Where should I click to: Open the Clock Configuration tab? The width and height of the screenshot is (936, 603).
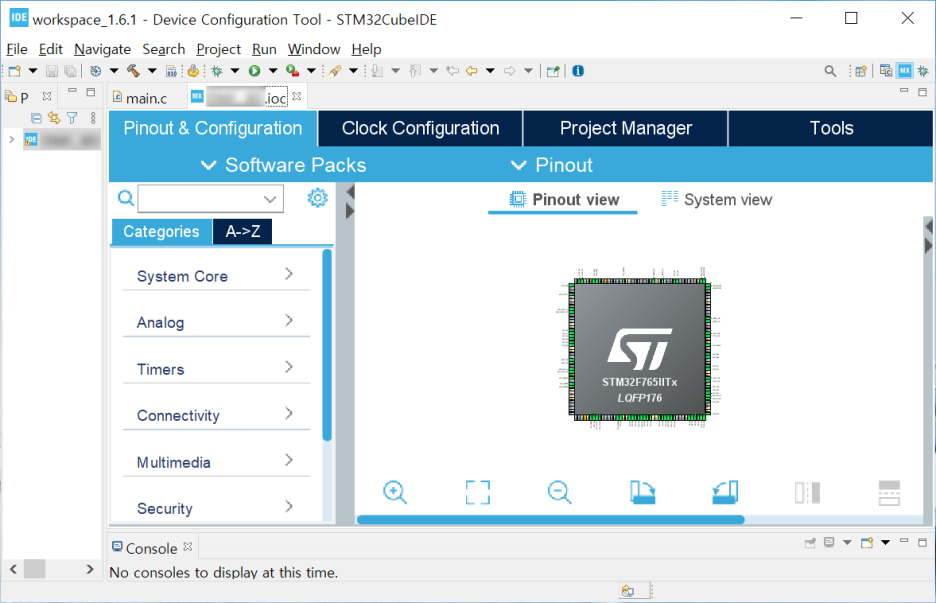(420, 128)
